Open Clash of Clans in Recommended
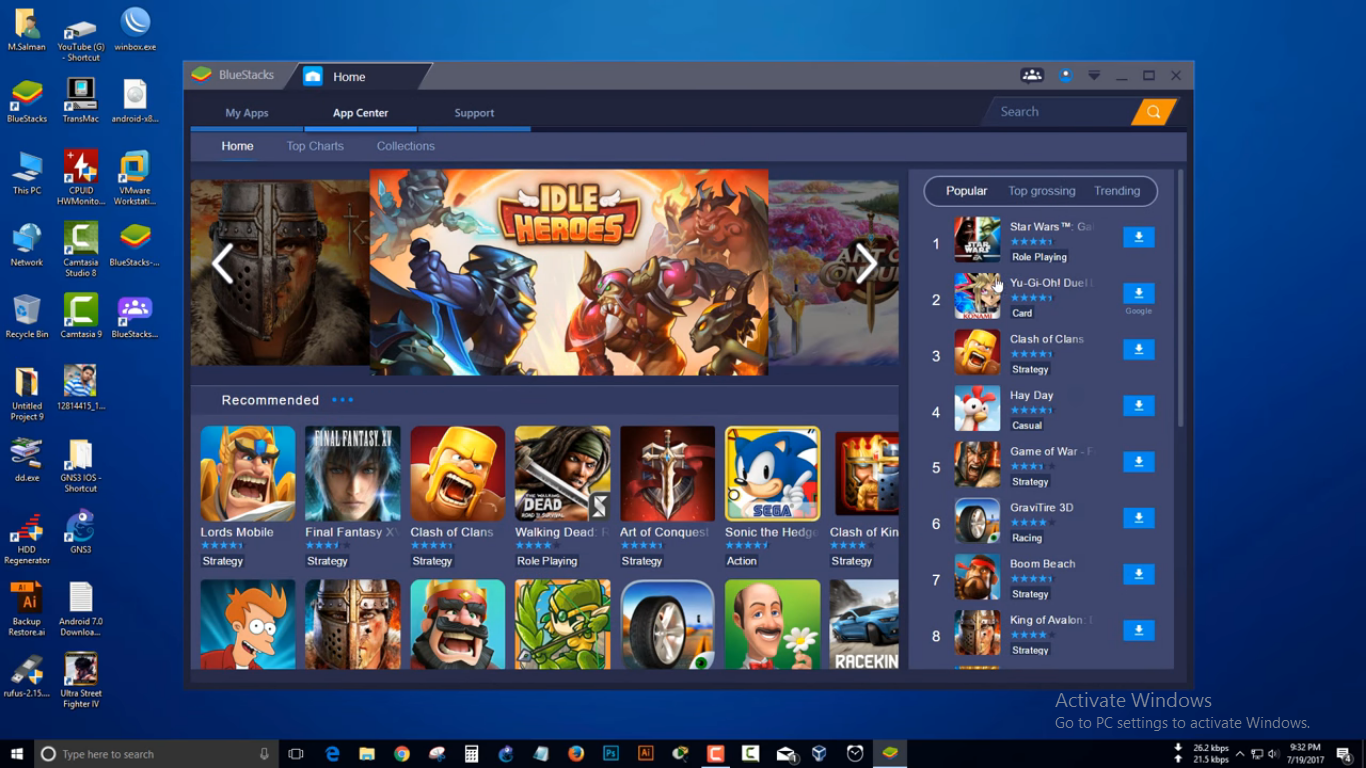Viewport: 1366px width, 768px height. (458, 473)
